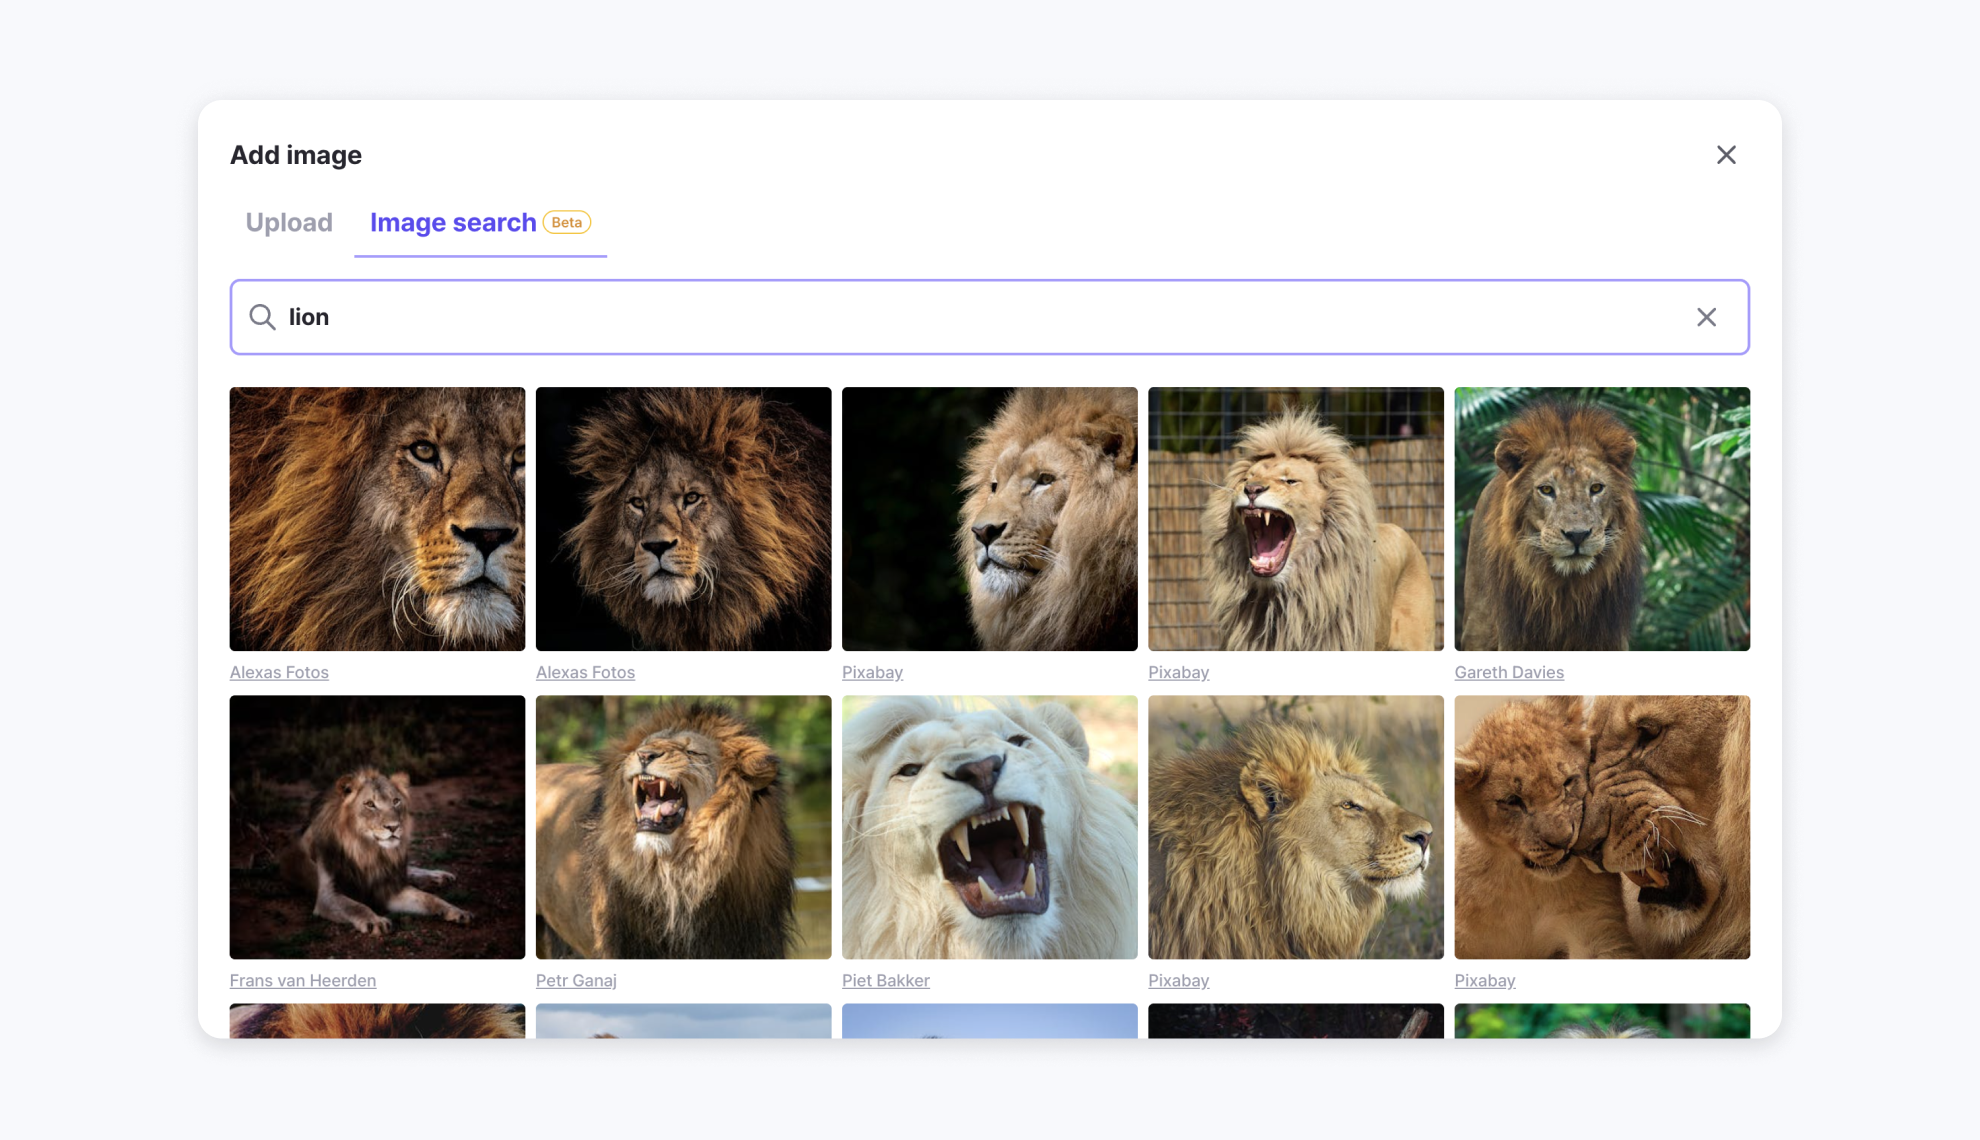Select the lion in jungle foliage photo
This screenshot has width=1980, height=1140.
click(x=1602, y=519)
